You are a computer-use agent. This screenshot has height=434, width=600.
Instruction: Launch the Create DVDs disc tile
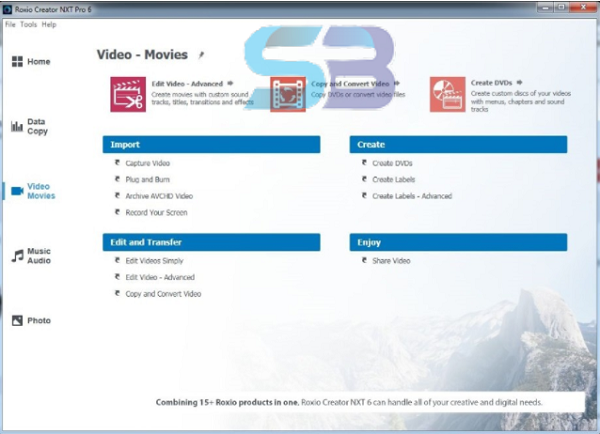[x=447, y=94]
